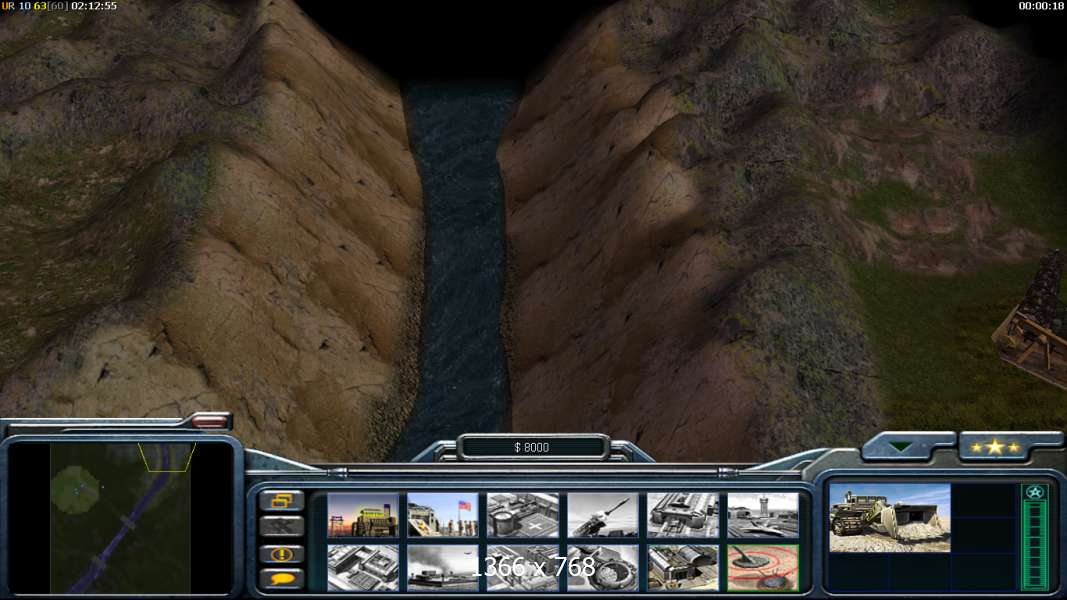
Task: Click the general's star emblem above the power bar
Action: (1035, 492)
